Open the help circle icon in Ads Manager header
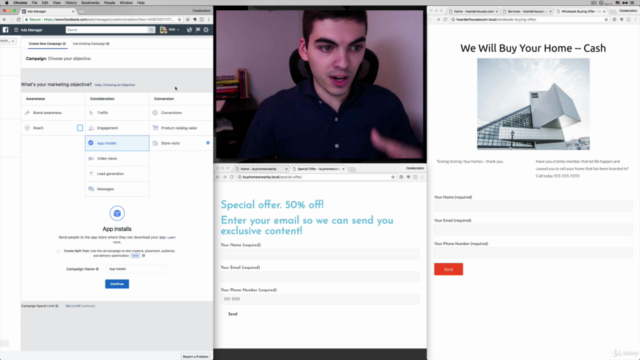This screenshot has height=360, width=640. click(x=206, y=30)
